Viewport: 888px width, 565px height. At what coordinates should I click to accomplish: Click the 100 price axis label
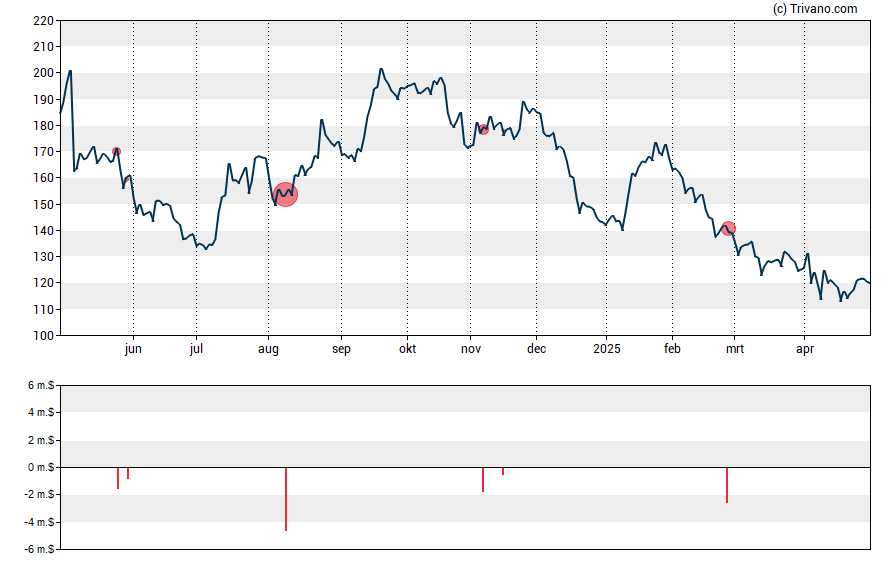[44, 336]
